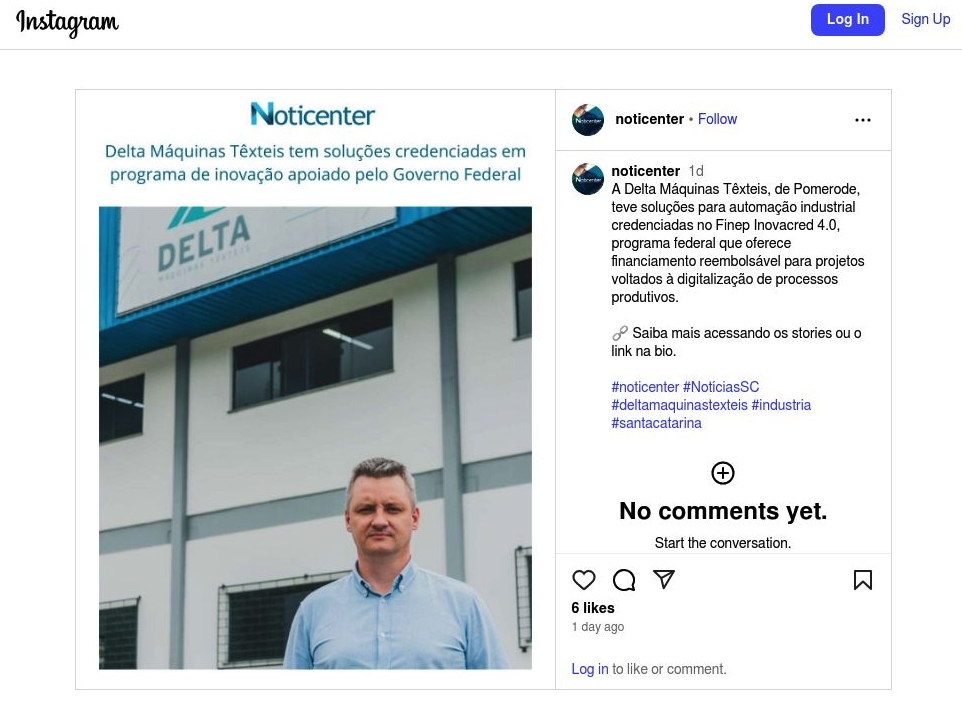Open the Sign Up link
This screenshot has height=717, width=962.
pos(925,19)
